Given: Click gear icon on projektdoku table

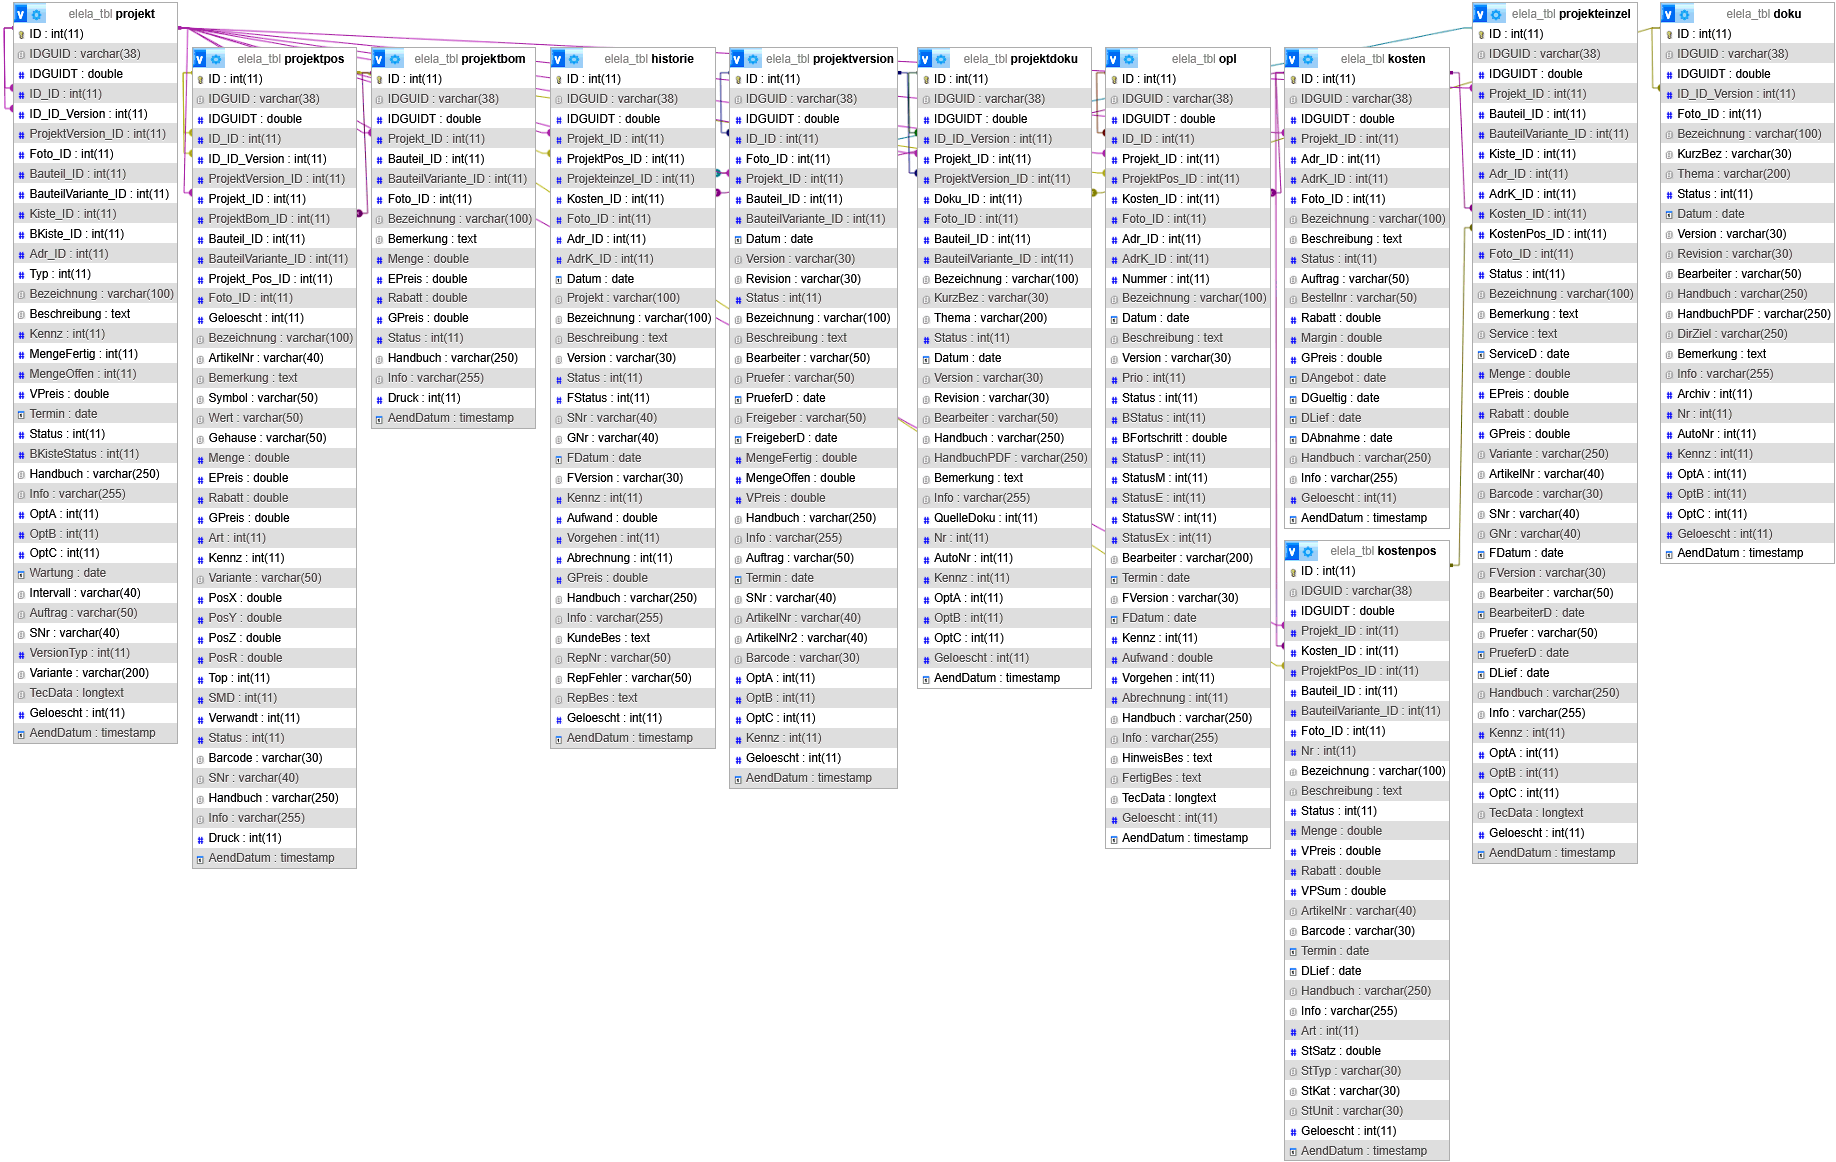Looking at the screenshot, I should click(942, 59).
